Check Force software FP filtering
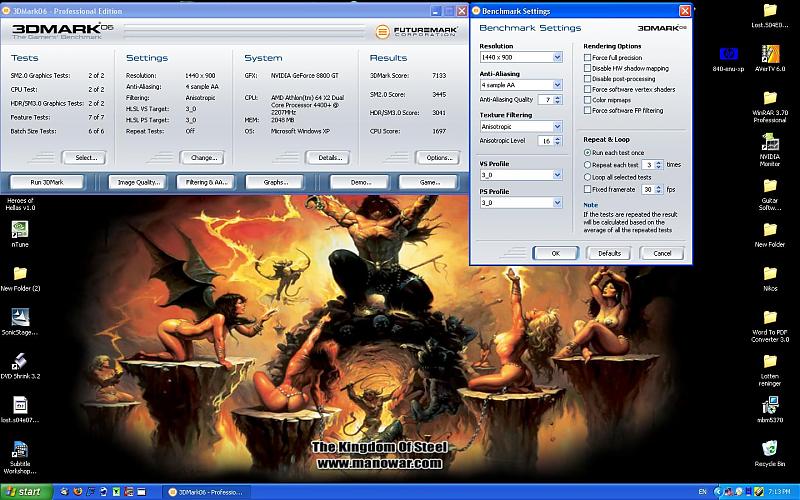The height and width of the screenshot is (500, 800). click(x=588, y=110)
